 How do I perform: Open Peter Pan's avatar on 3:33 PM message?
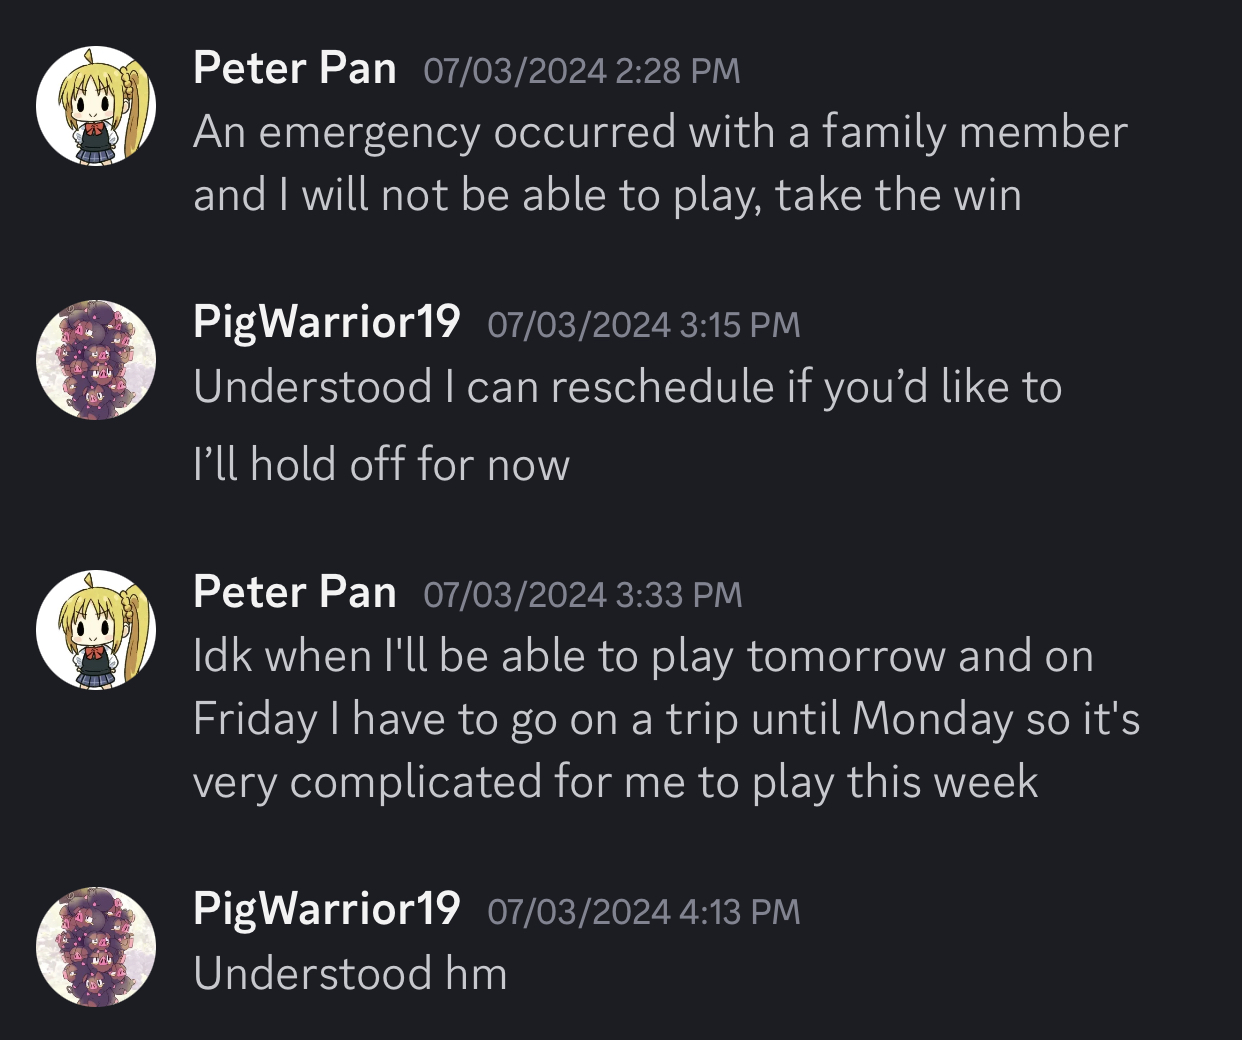[x=96, y=630]
